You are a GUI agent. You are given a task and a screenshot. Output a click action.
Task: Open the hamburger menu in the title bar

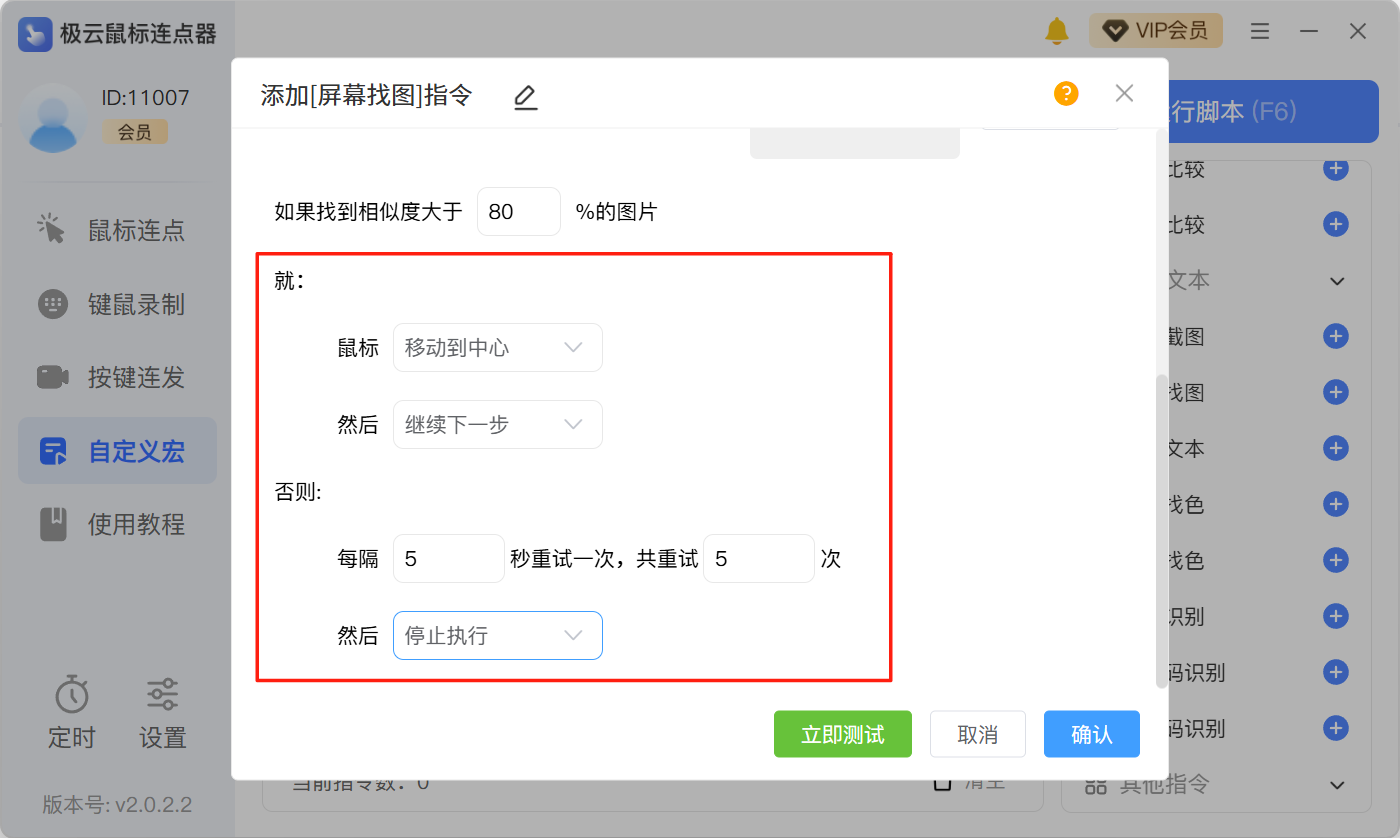[1260, 32]
